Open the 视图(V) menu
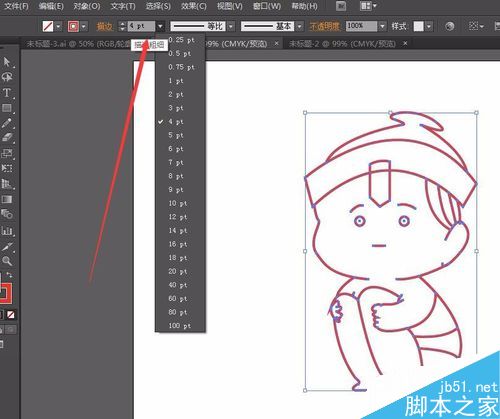Viewport: 500px width, 419px height. pos(230,6)
